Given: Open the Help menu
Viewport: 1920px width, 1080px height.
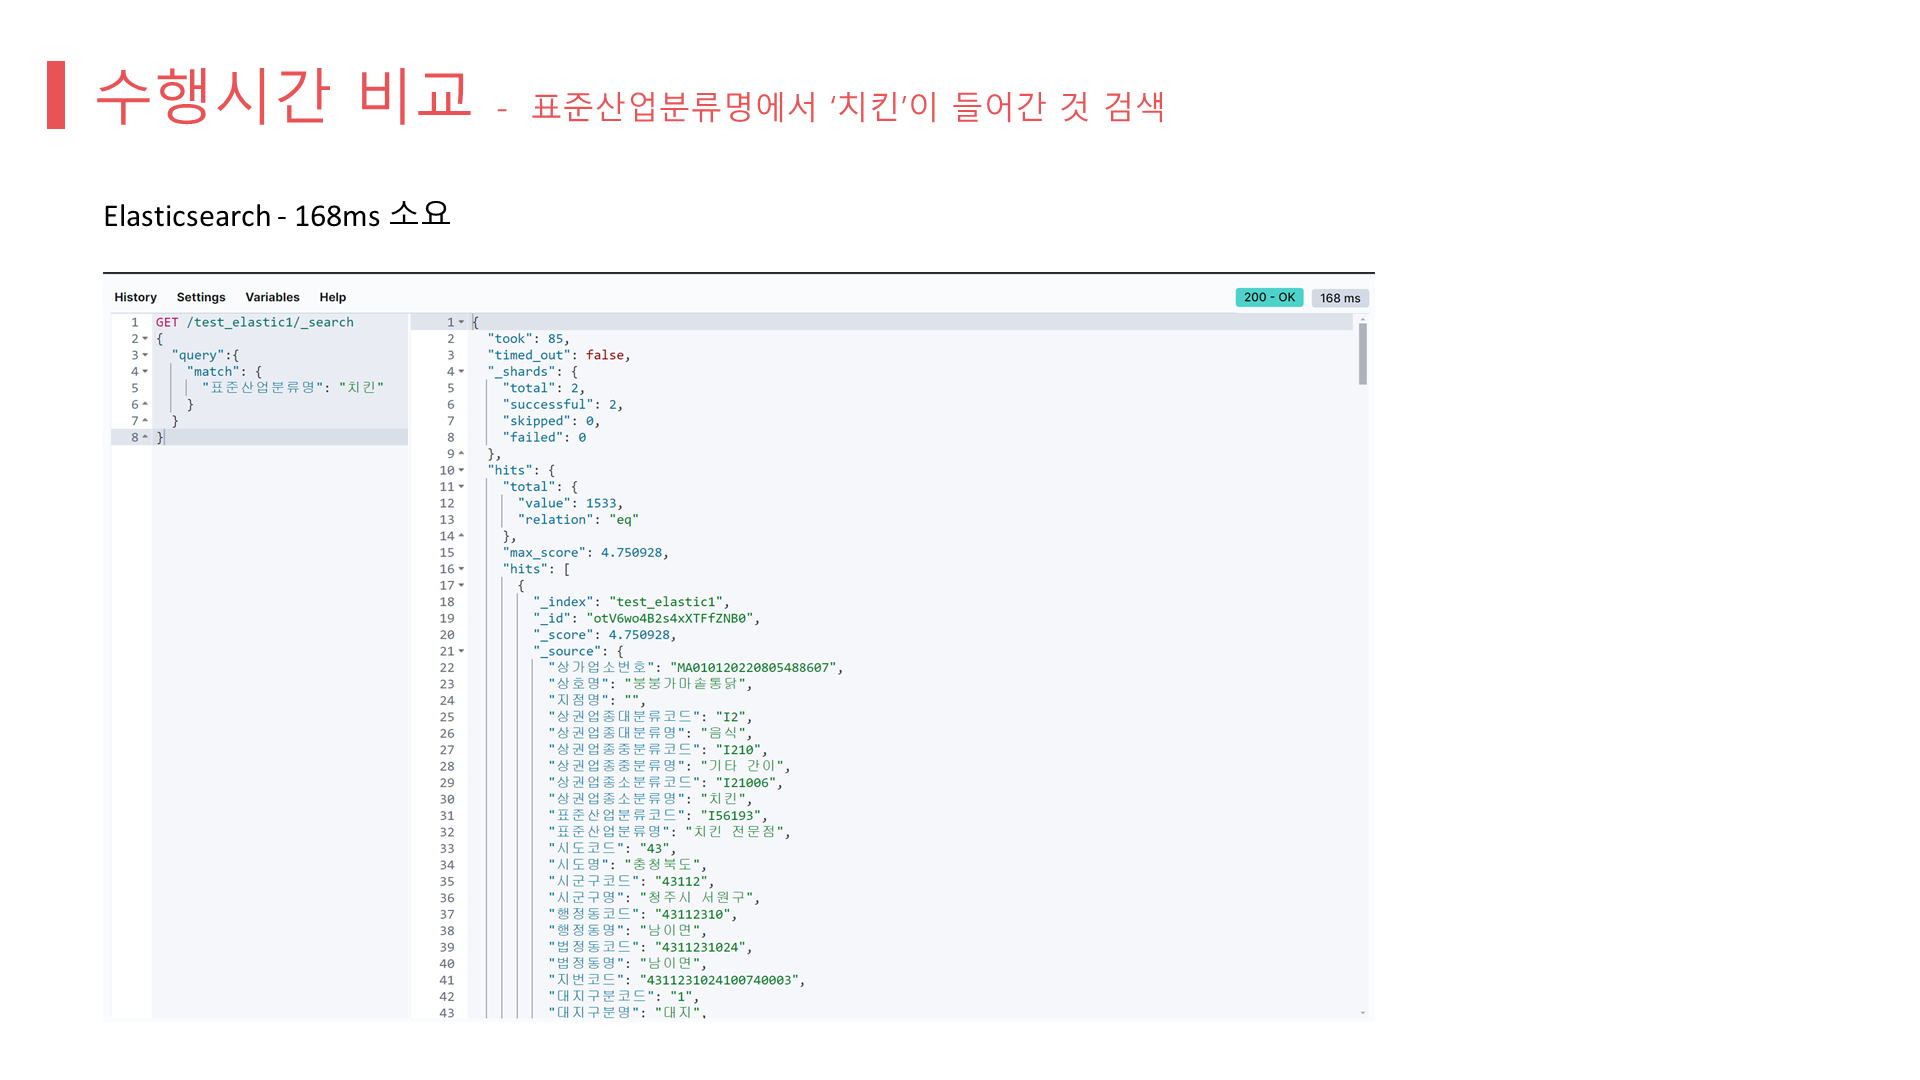Looking at the screenshot, I should click(x=332, y=297).
